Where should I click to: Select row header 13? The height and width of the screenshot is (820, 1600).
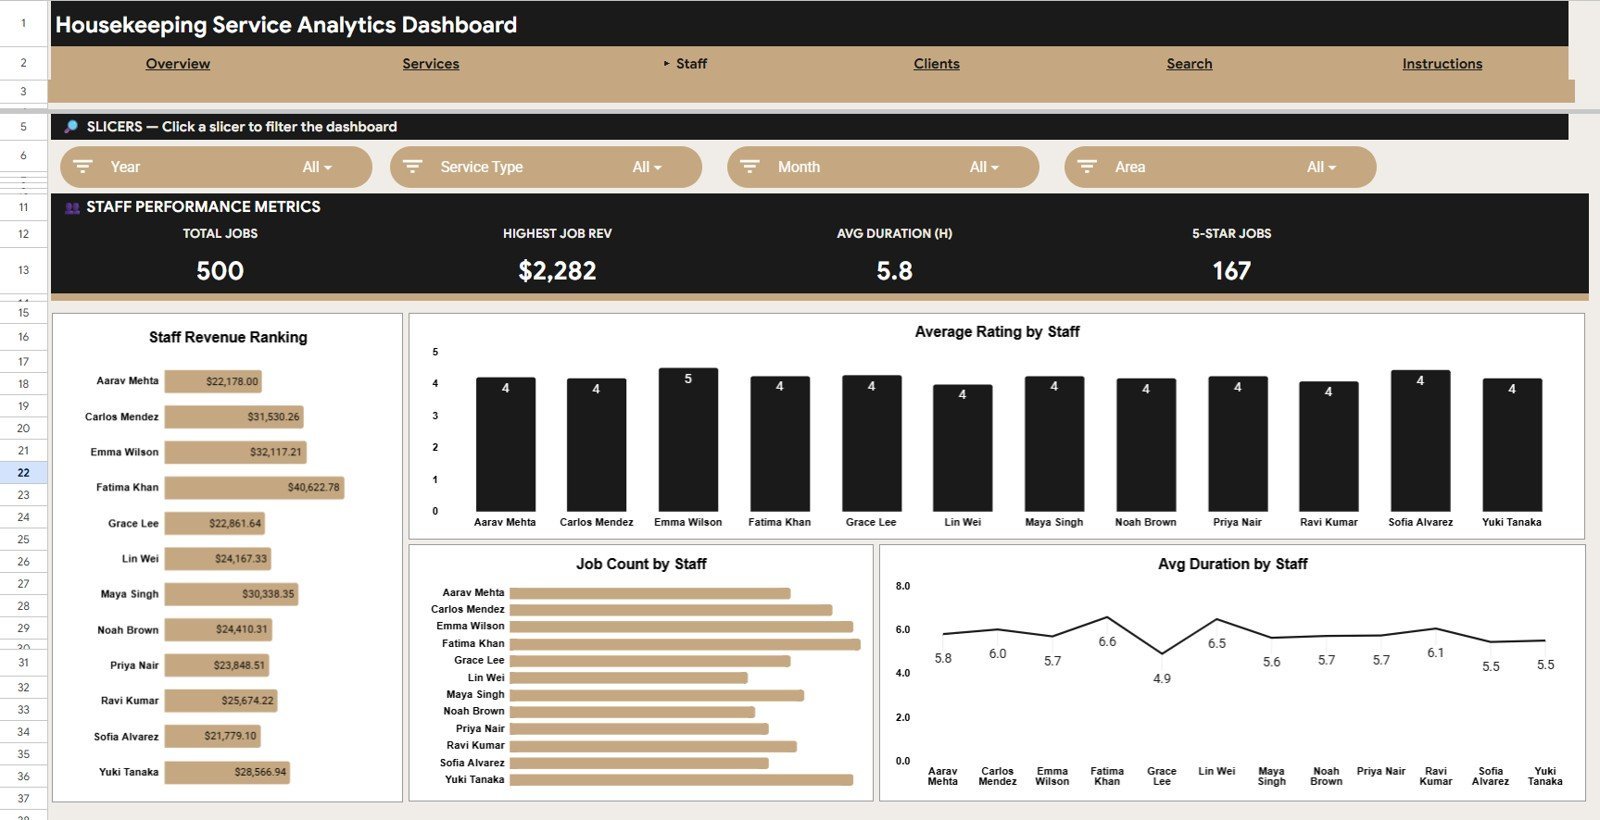tap(23, 270)
